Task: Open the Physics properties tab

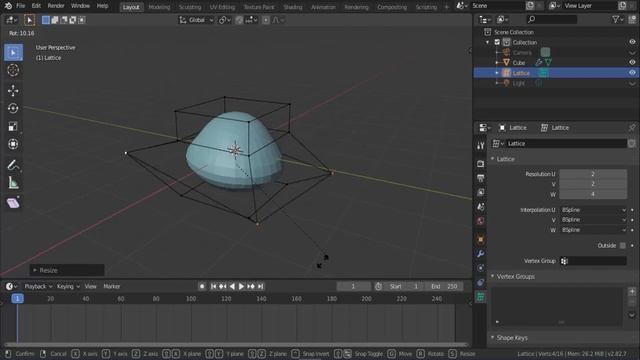Action: 480,268
